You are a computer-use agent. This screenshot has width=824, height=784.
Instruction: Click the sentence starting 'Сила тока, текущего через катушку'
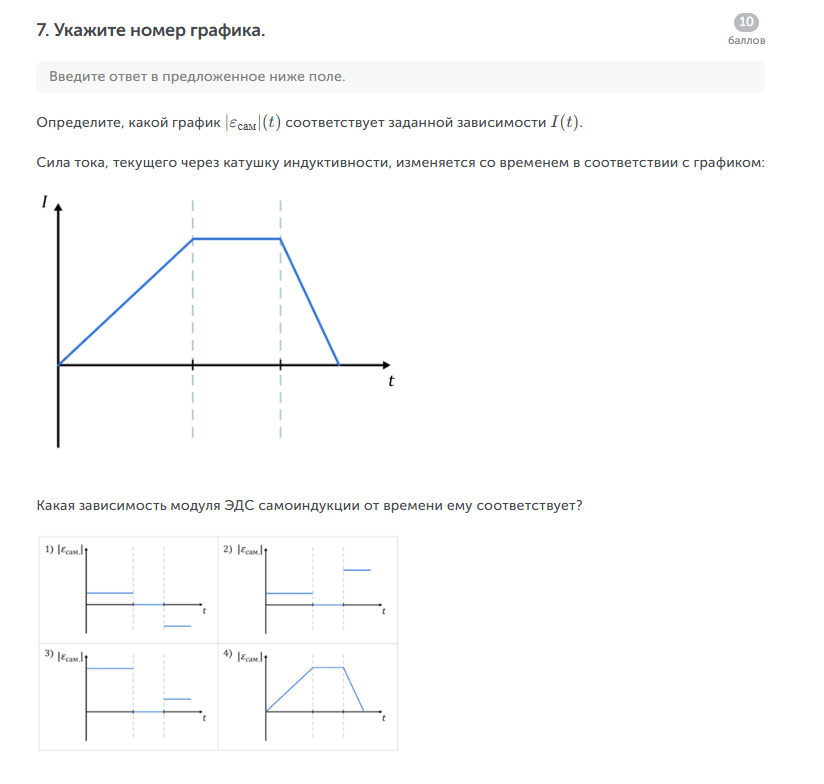(x=400, y=161)
